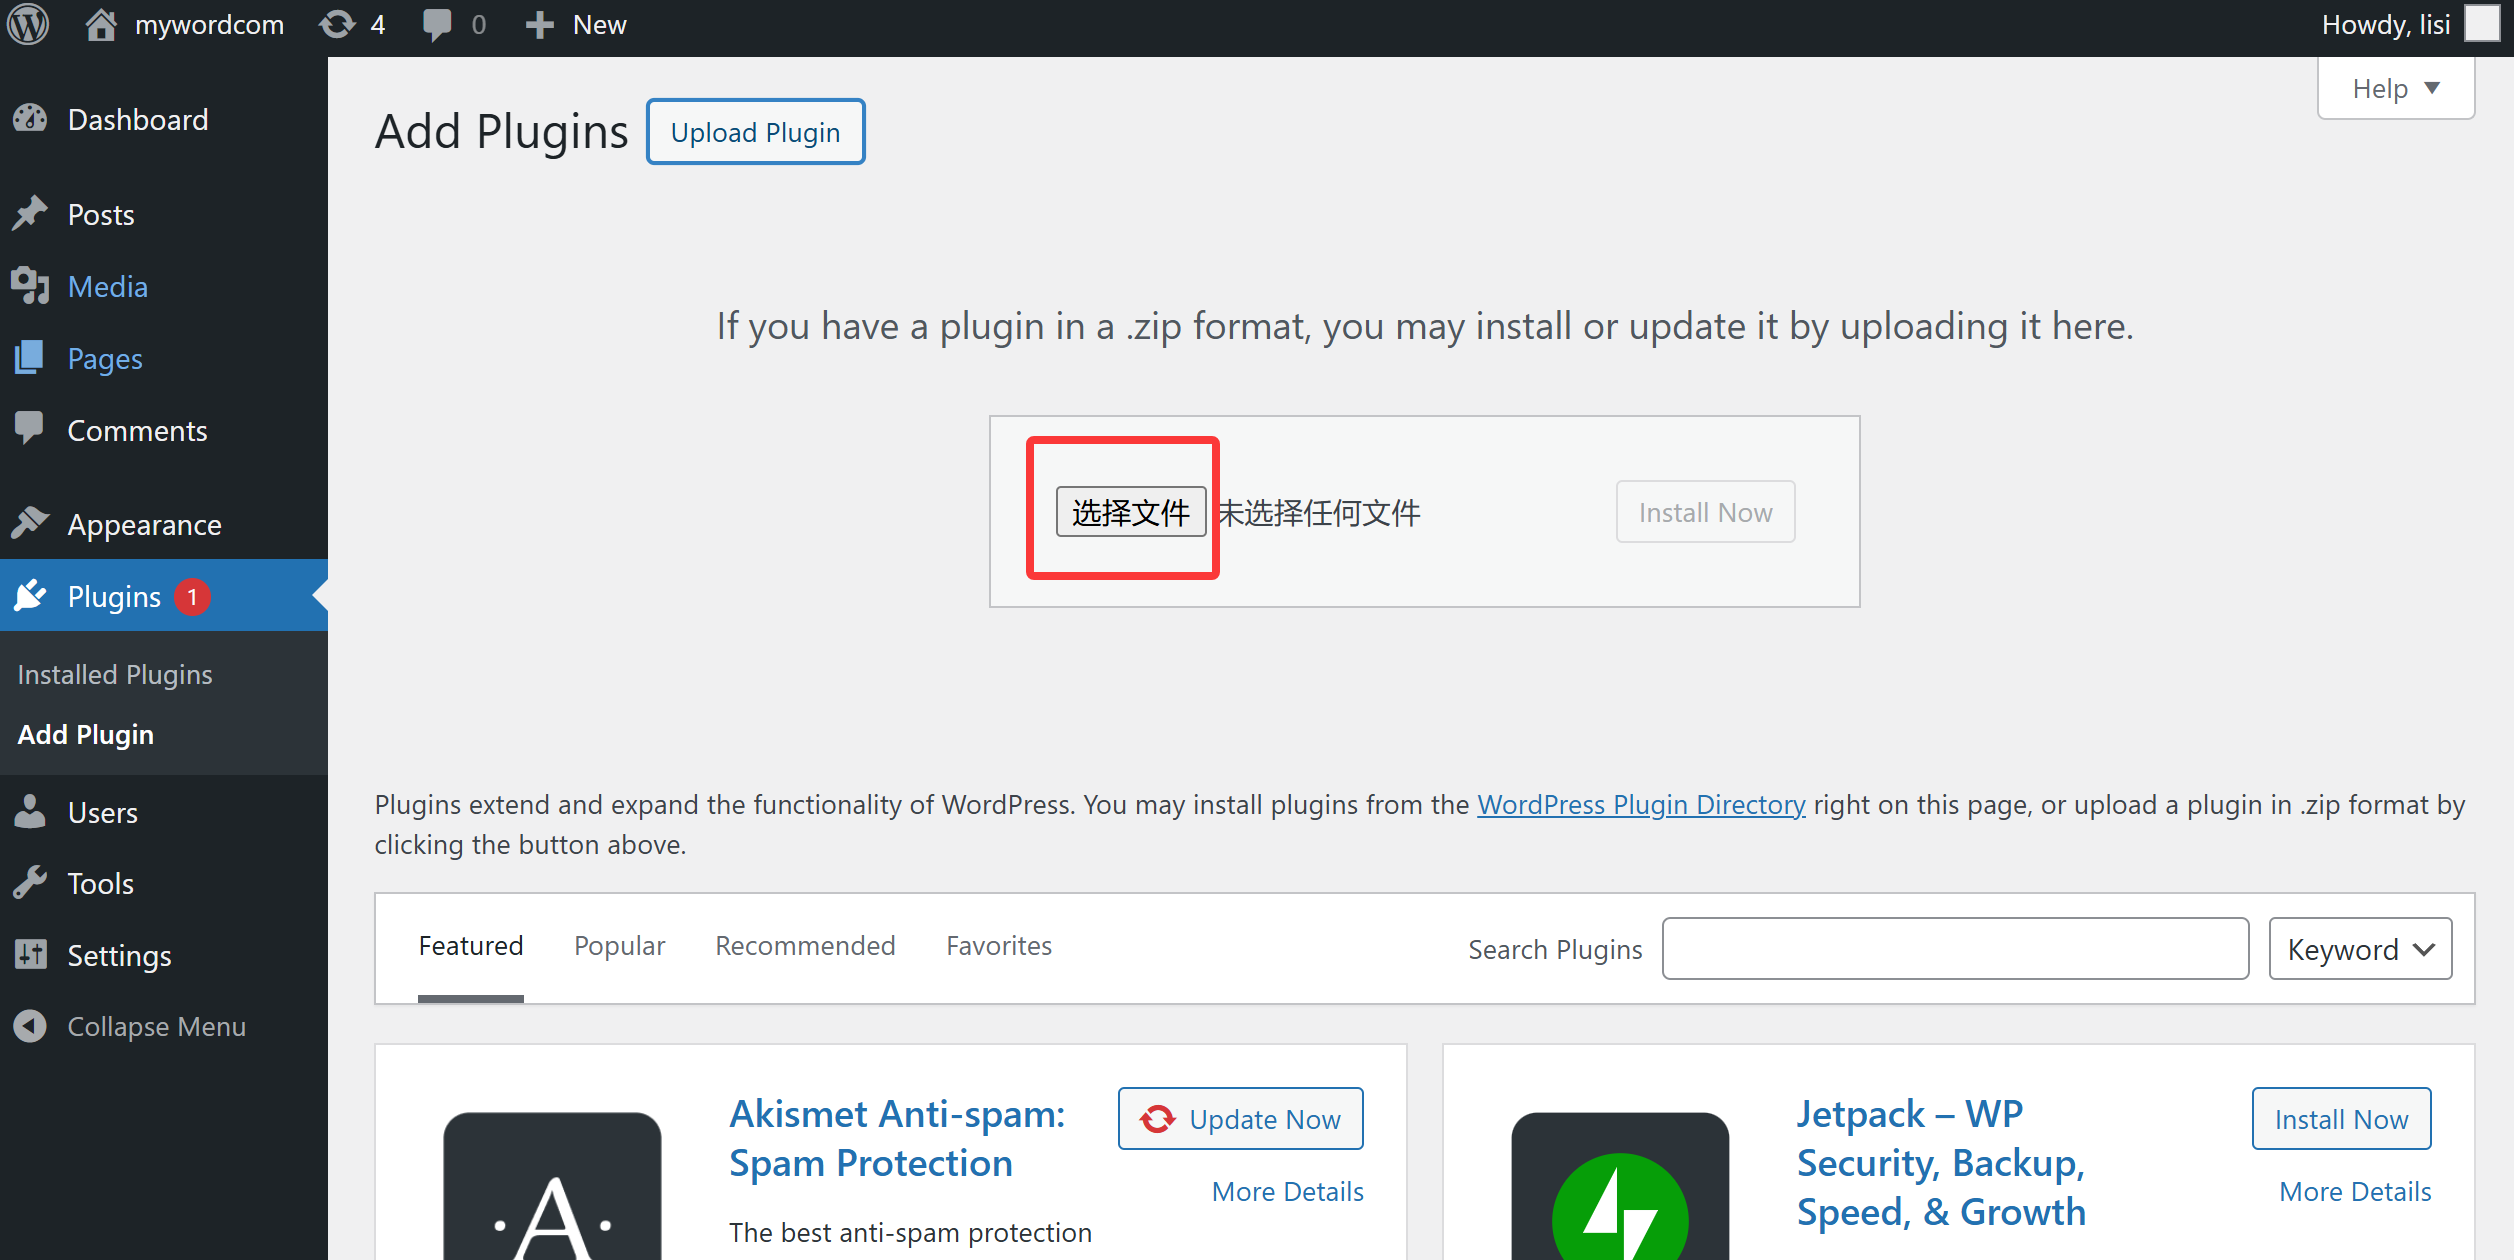Screen dimensions: 2514x1260
Task: Open the Favorites tab
Action: 998,945
